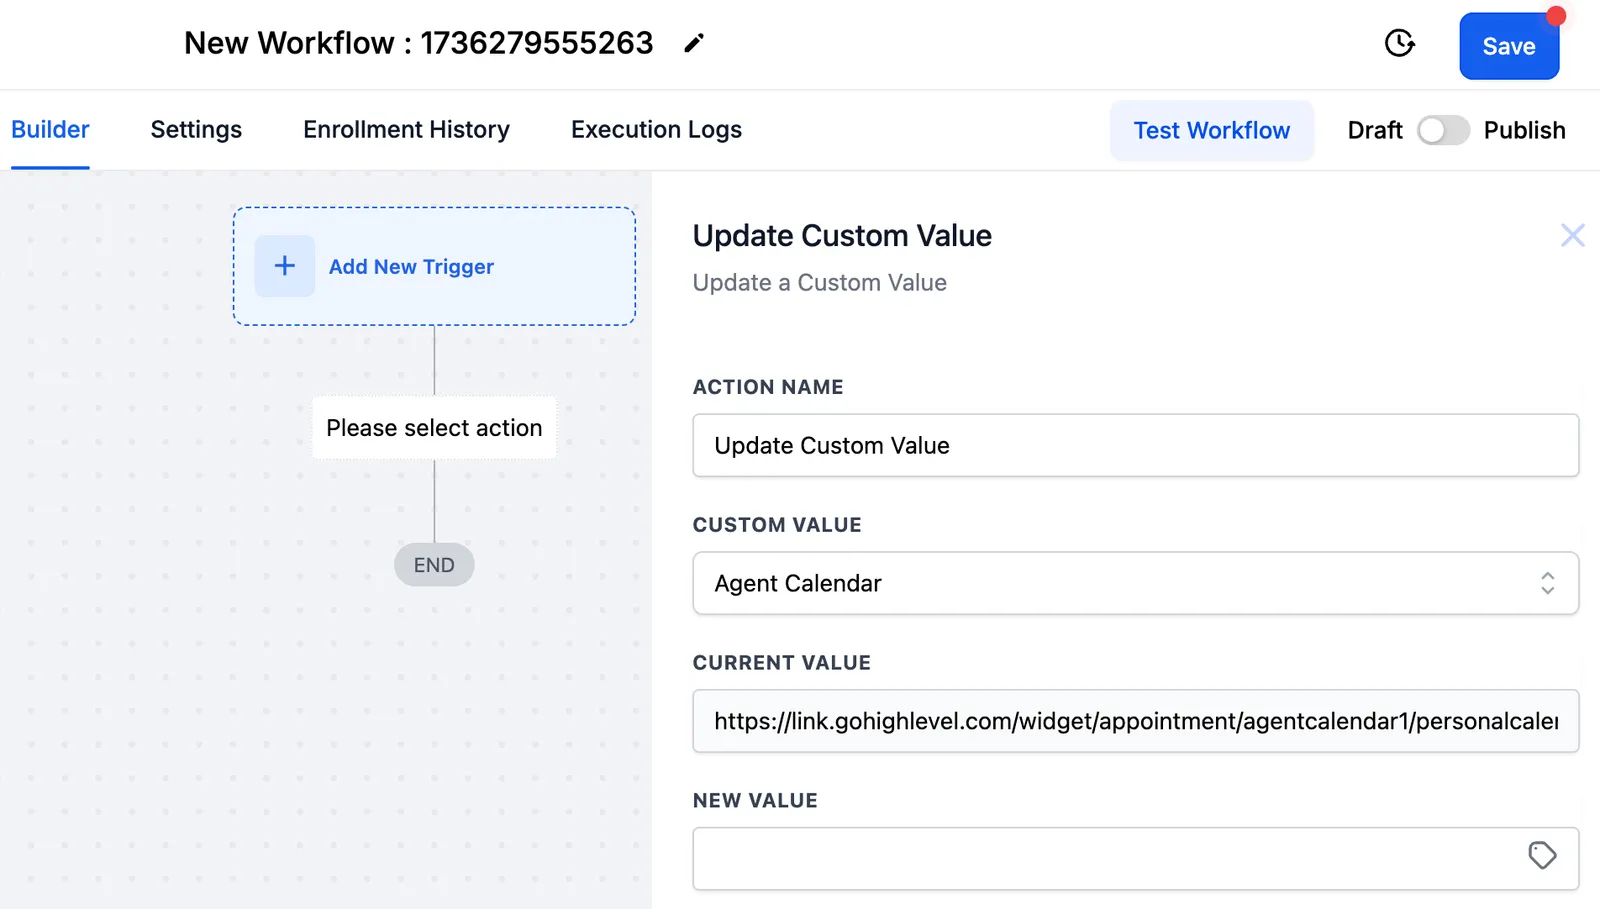Click the plus icon in trigger box
This screenshot has width=1600, height=909.
point(285,266)
